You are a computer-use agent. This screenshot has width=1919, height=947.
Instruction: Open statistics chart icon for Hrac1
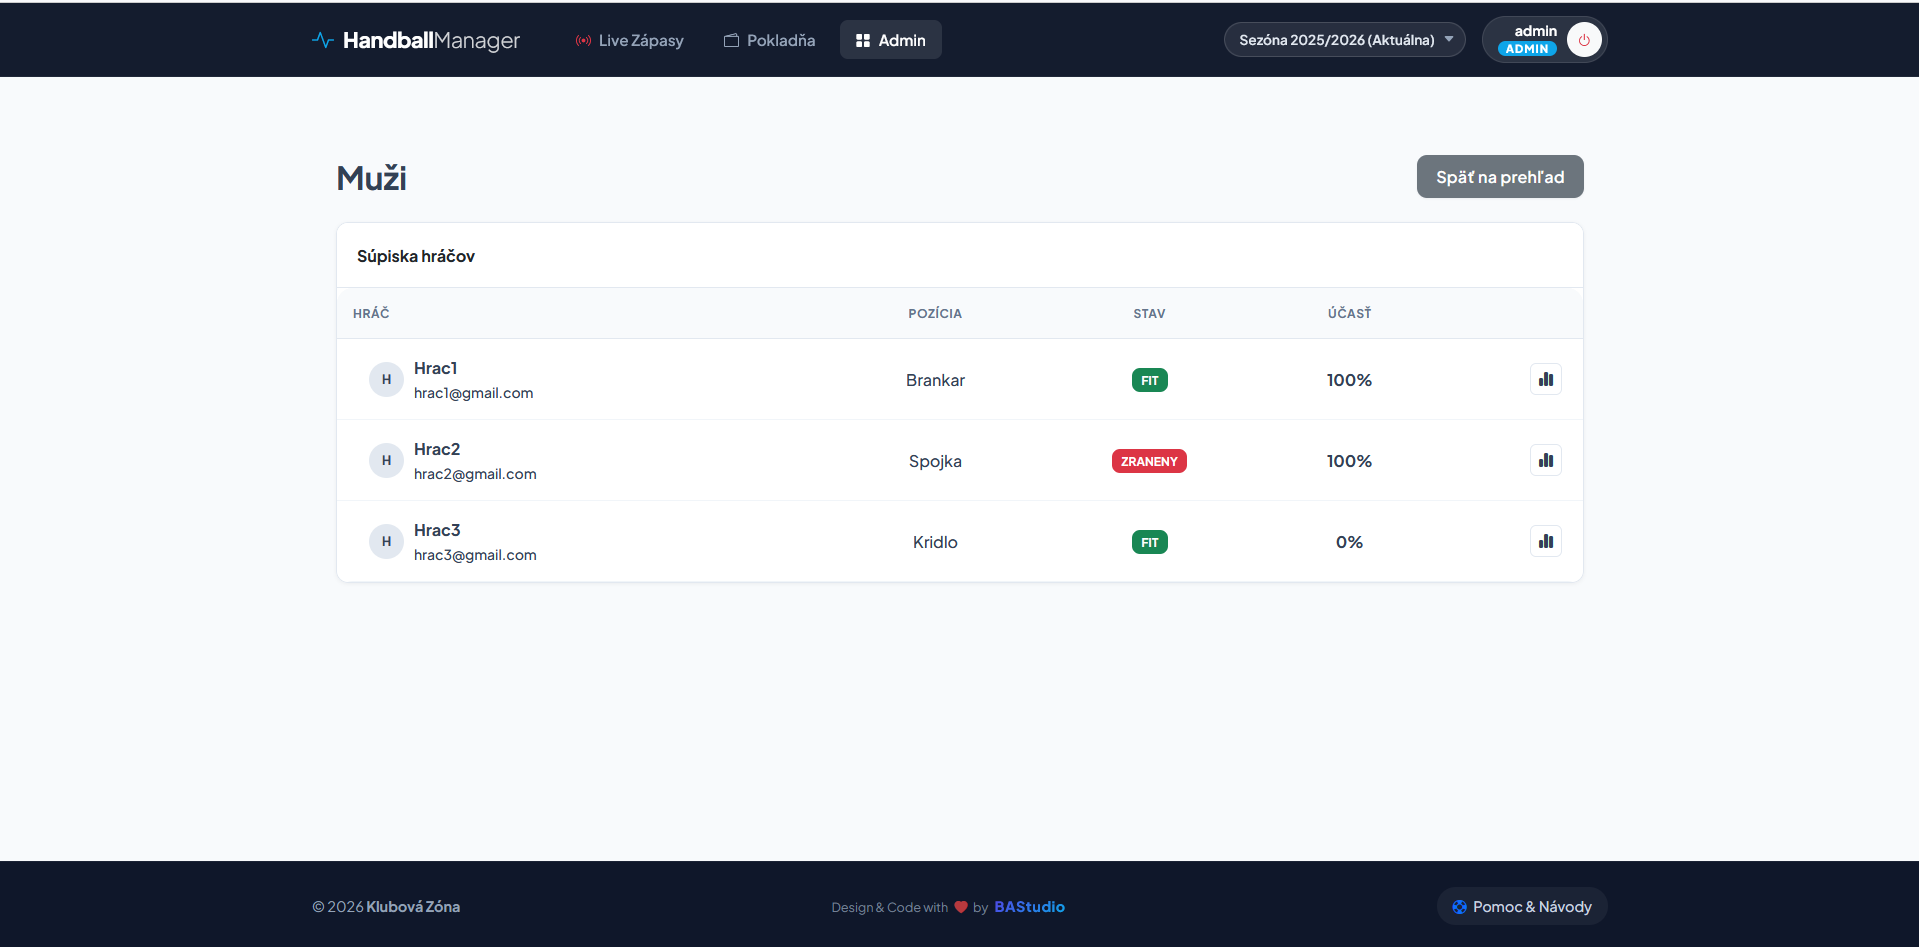tap(1545, 380)
